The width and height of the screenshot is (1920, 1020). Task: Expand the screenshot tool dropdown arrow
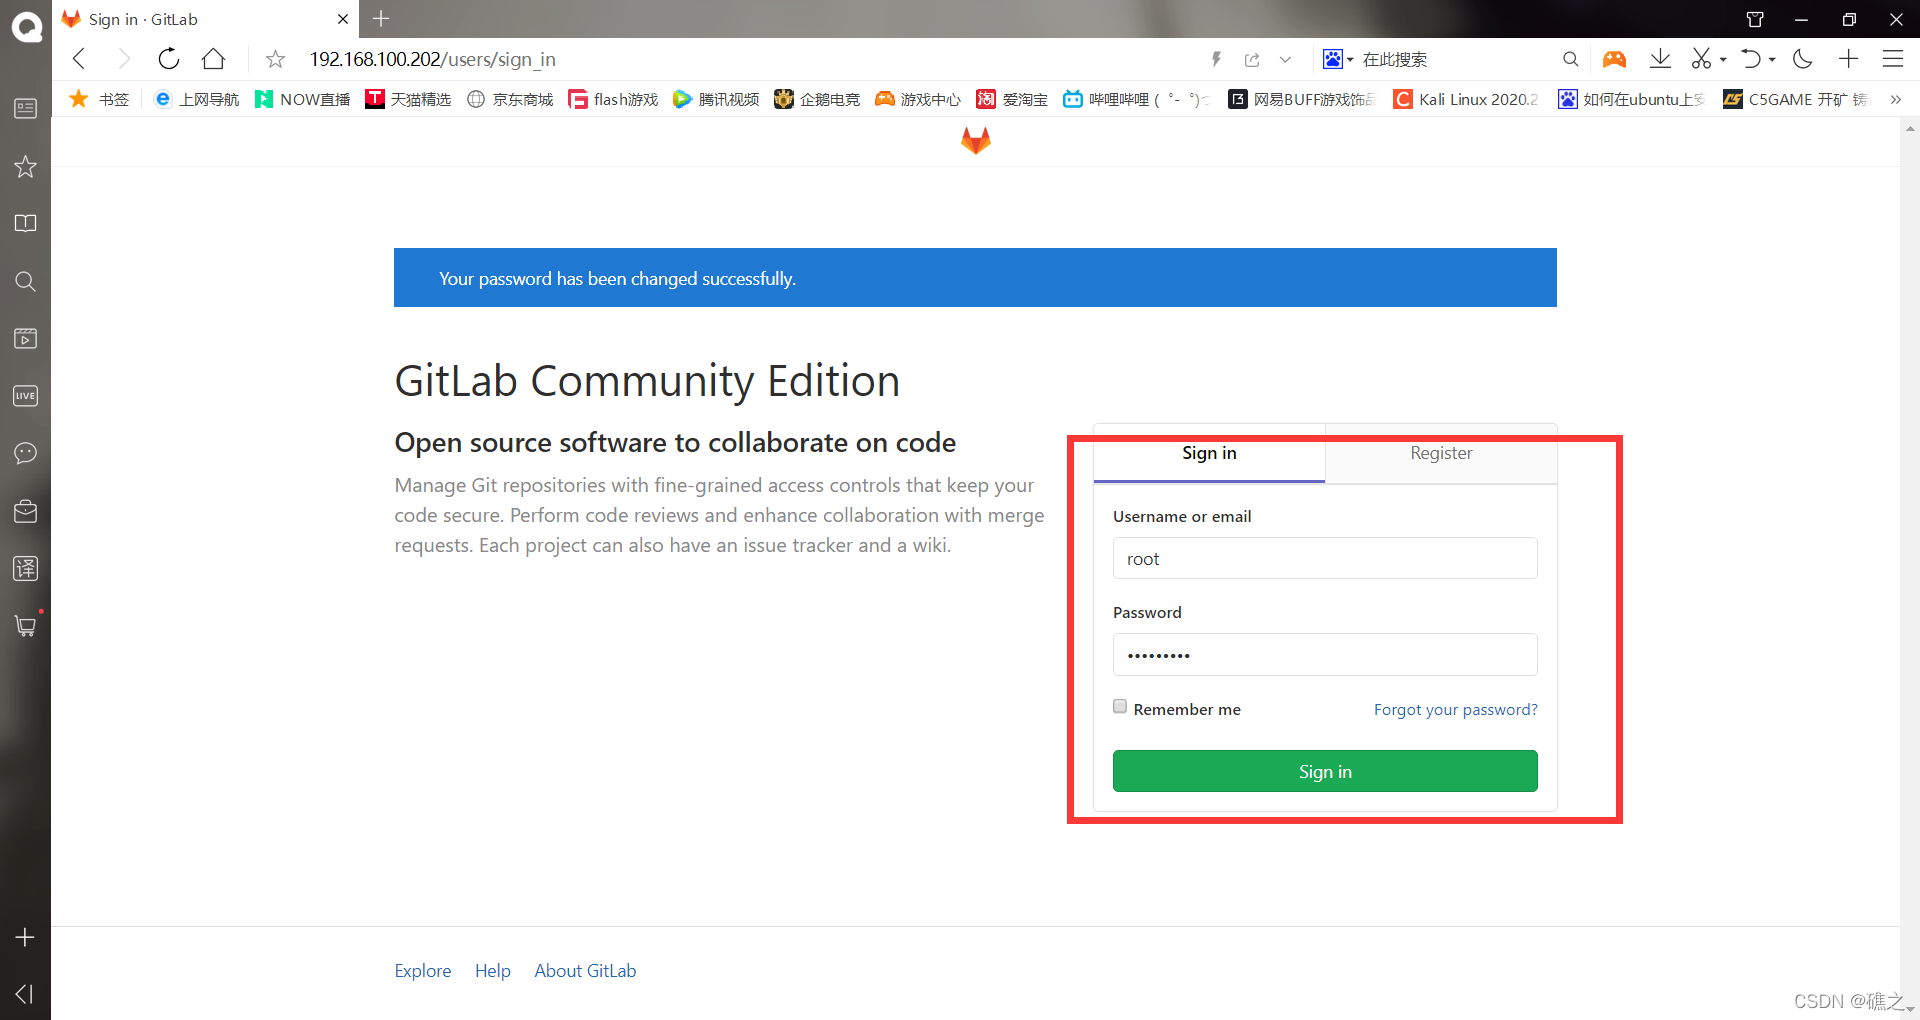tap(1723, 60)
